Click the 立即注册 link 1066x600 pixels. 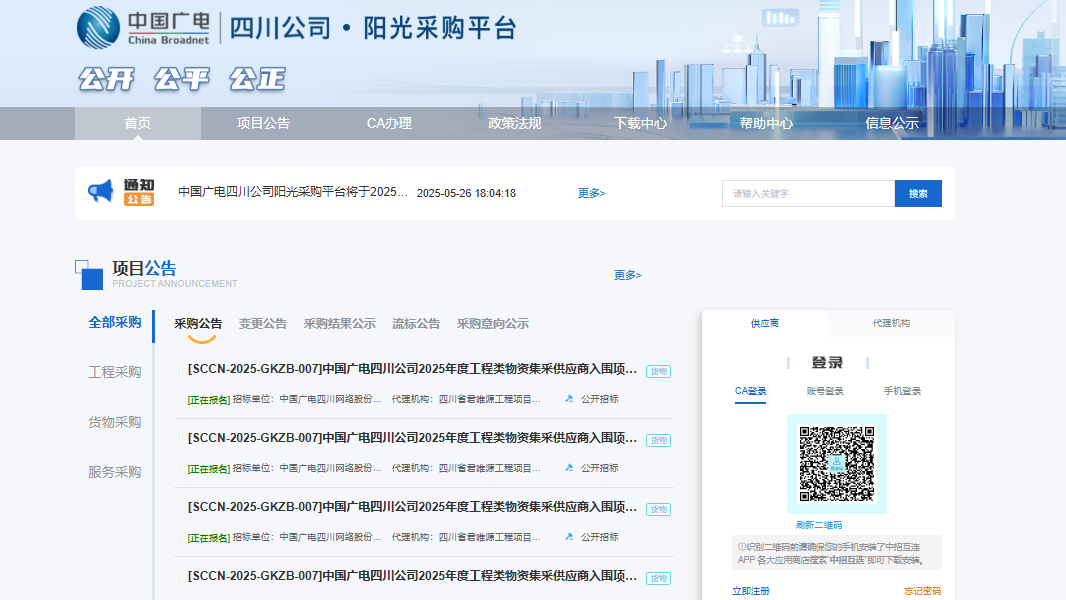pos(751,591)
